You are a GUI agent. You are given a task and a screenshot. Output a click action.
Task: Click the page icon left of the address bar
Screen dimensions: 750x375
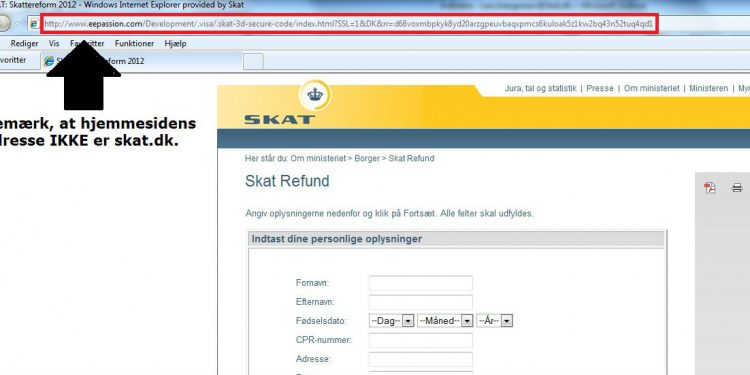(33, 23)
